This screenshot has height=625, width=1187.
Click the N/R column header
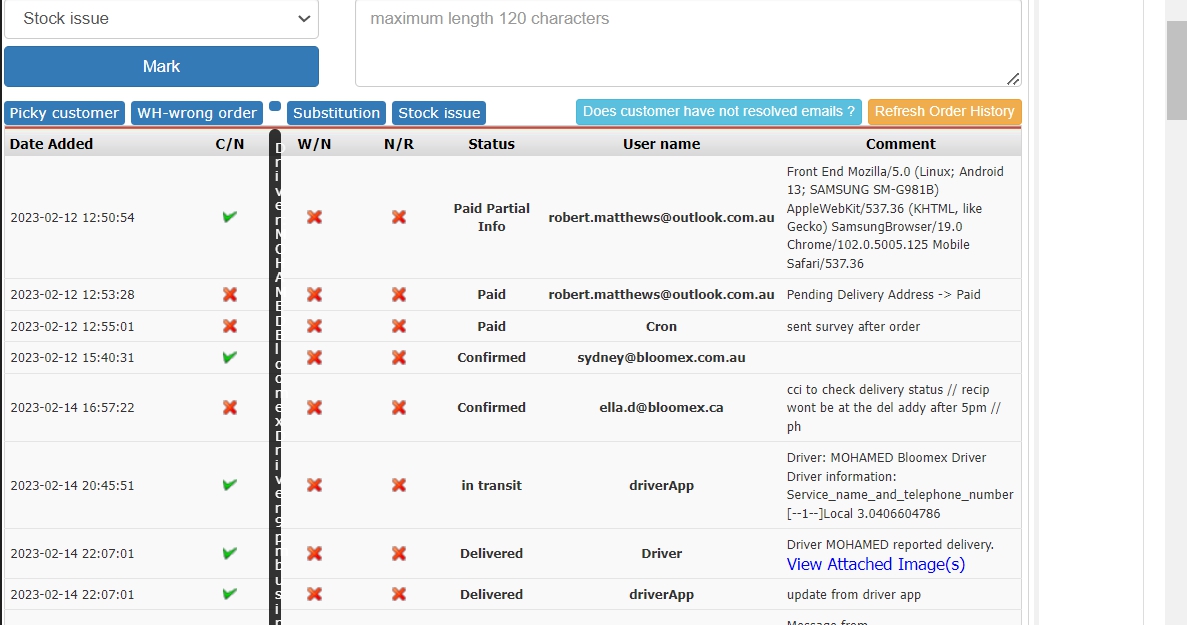399,144
